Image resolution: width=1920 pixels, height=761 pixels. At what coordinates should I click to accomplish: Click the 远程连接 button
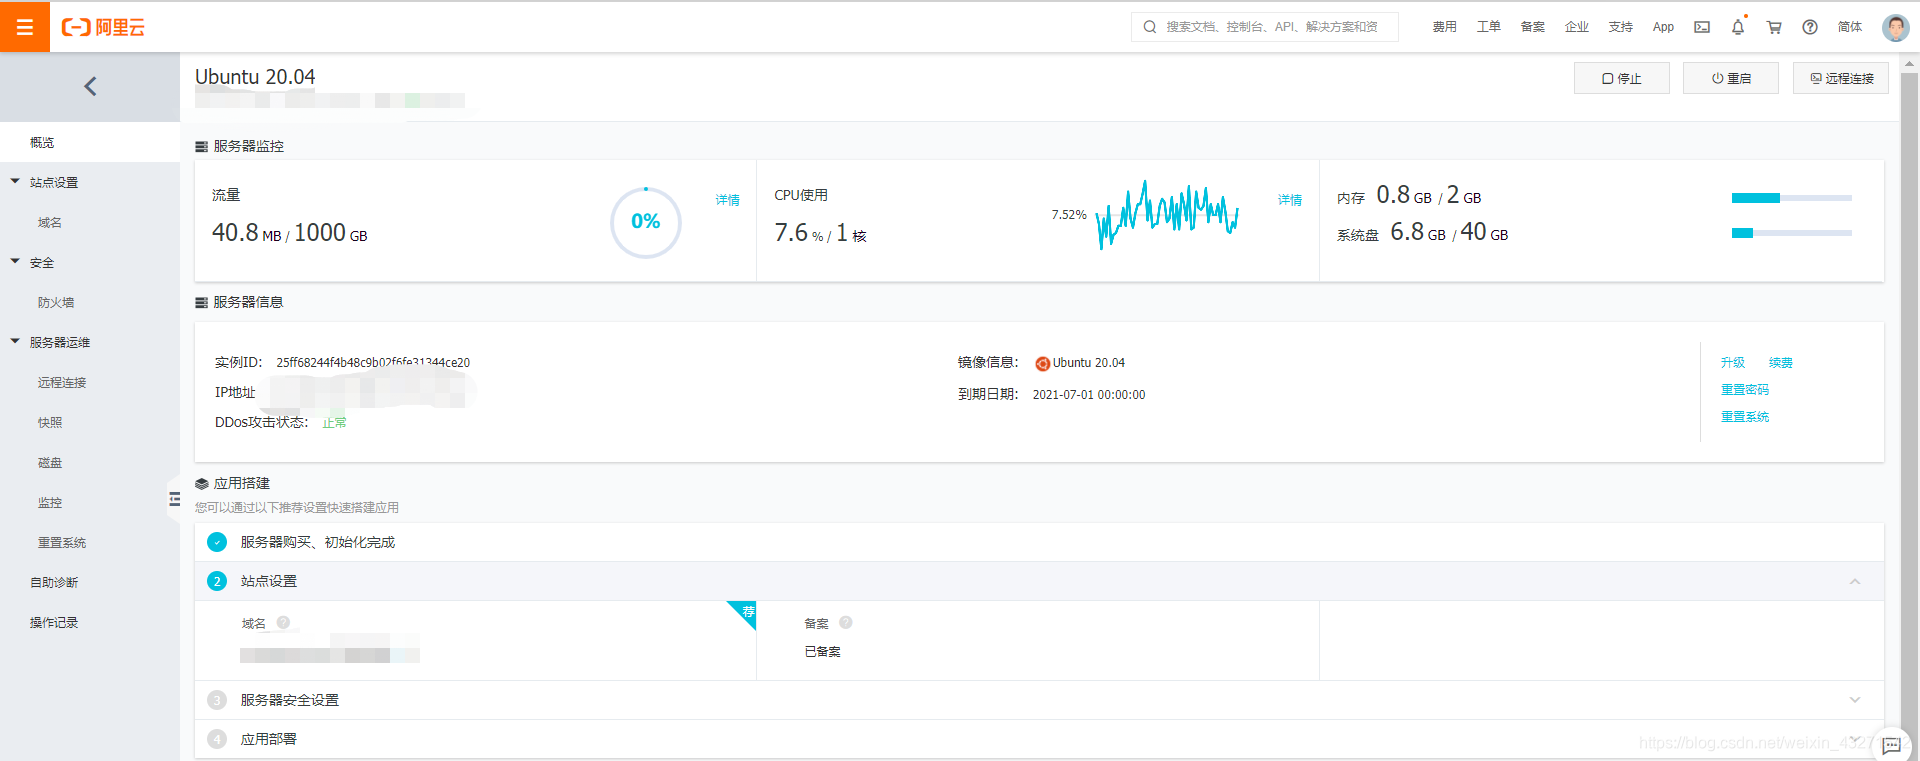tap(1841, 78)
